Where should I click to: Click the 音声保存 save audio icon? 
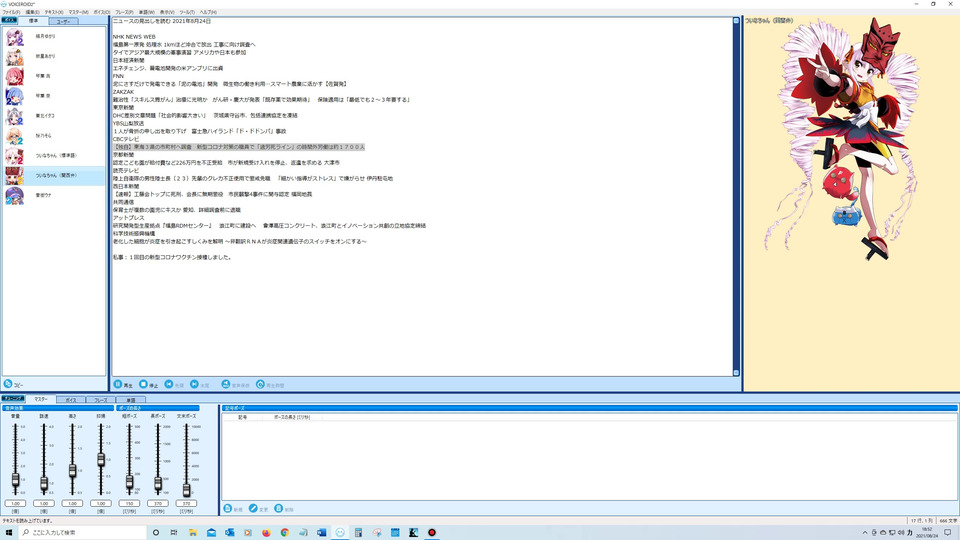coord(226,384)
